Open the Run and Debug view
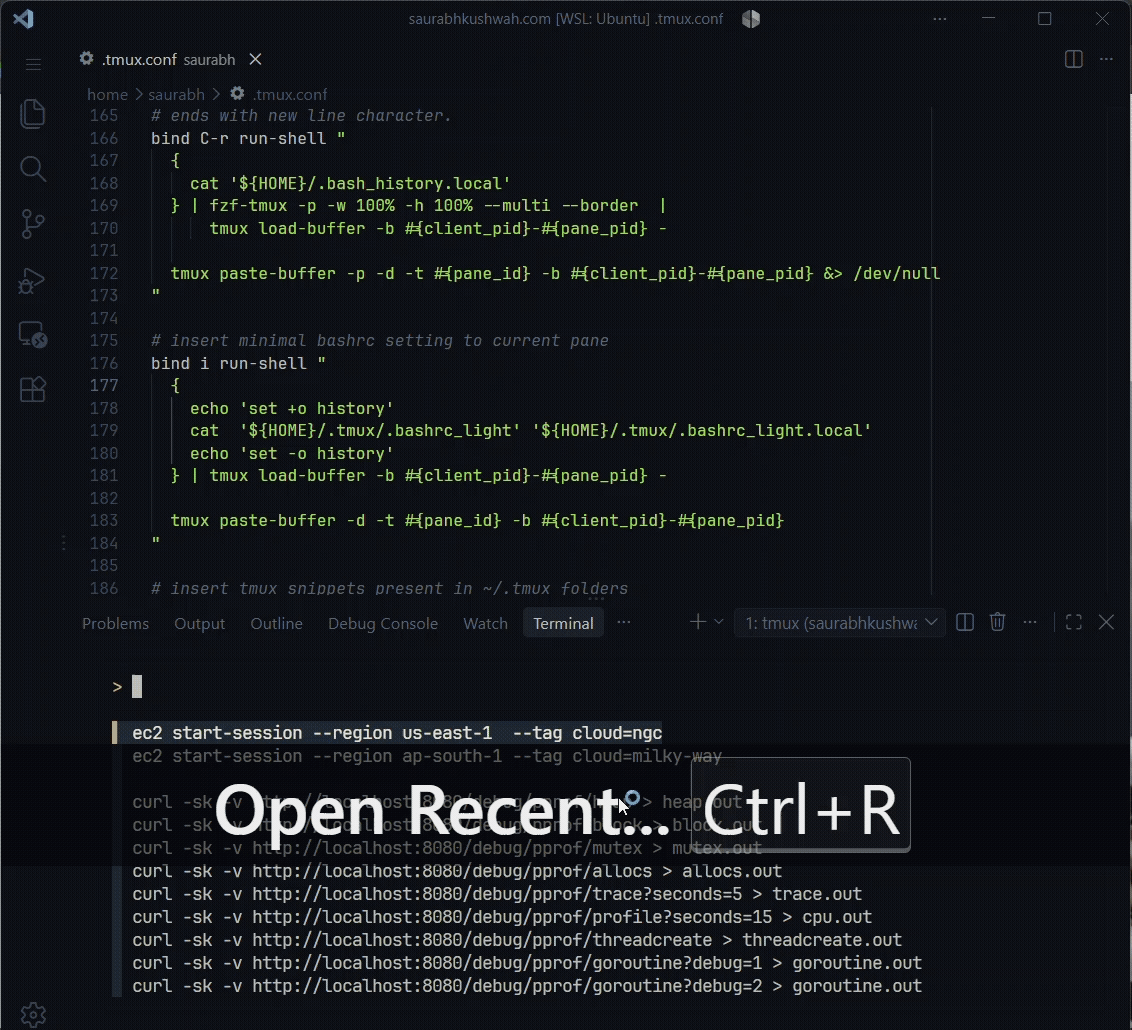 32,280
